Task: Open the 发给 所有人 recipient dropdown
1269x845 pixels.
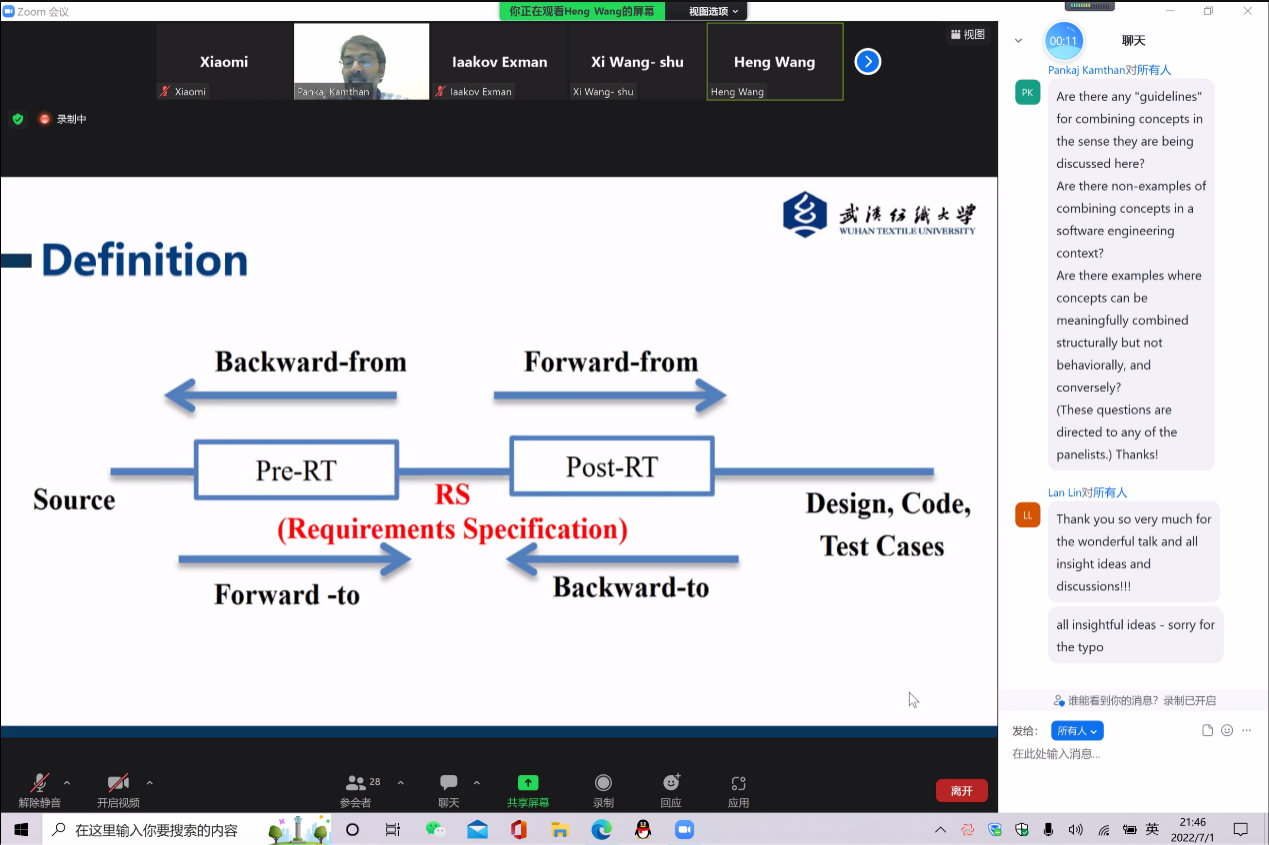Action: coord(1077,731)
